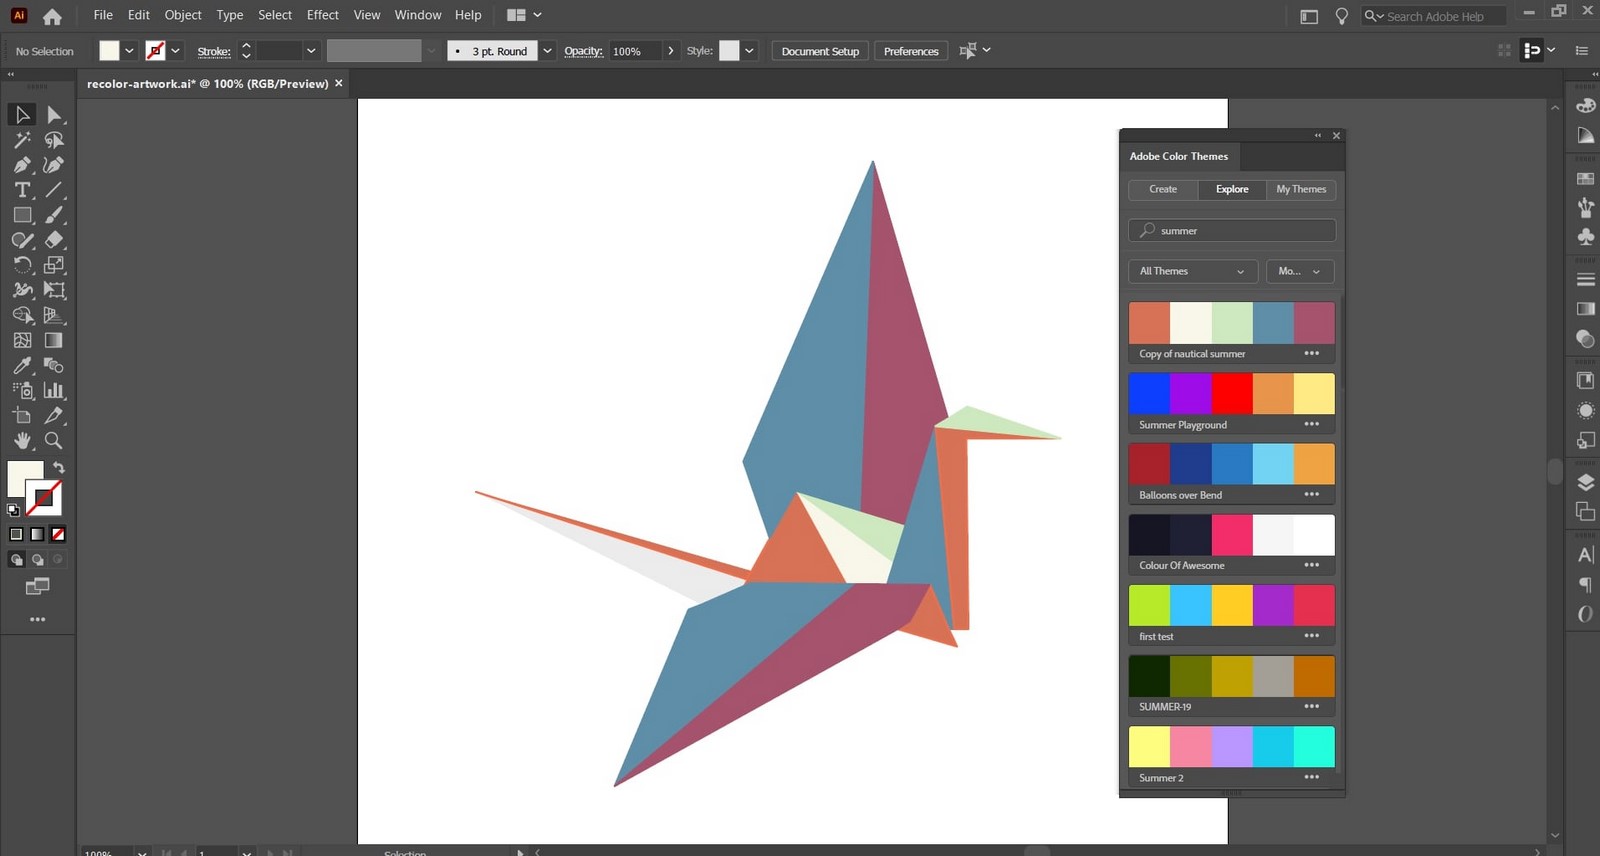Select the Free Transform tool
Screen dimensions: 1600x856
54,290
